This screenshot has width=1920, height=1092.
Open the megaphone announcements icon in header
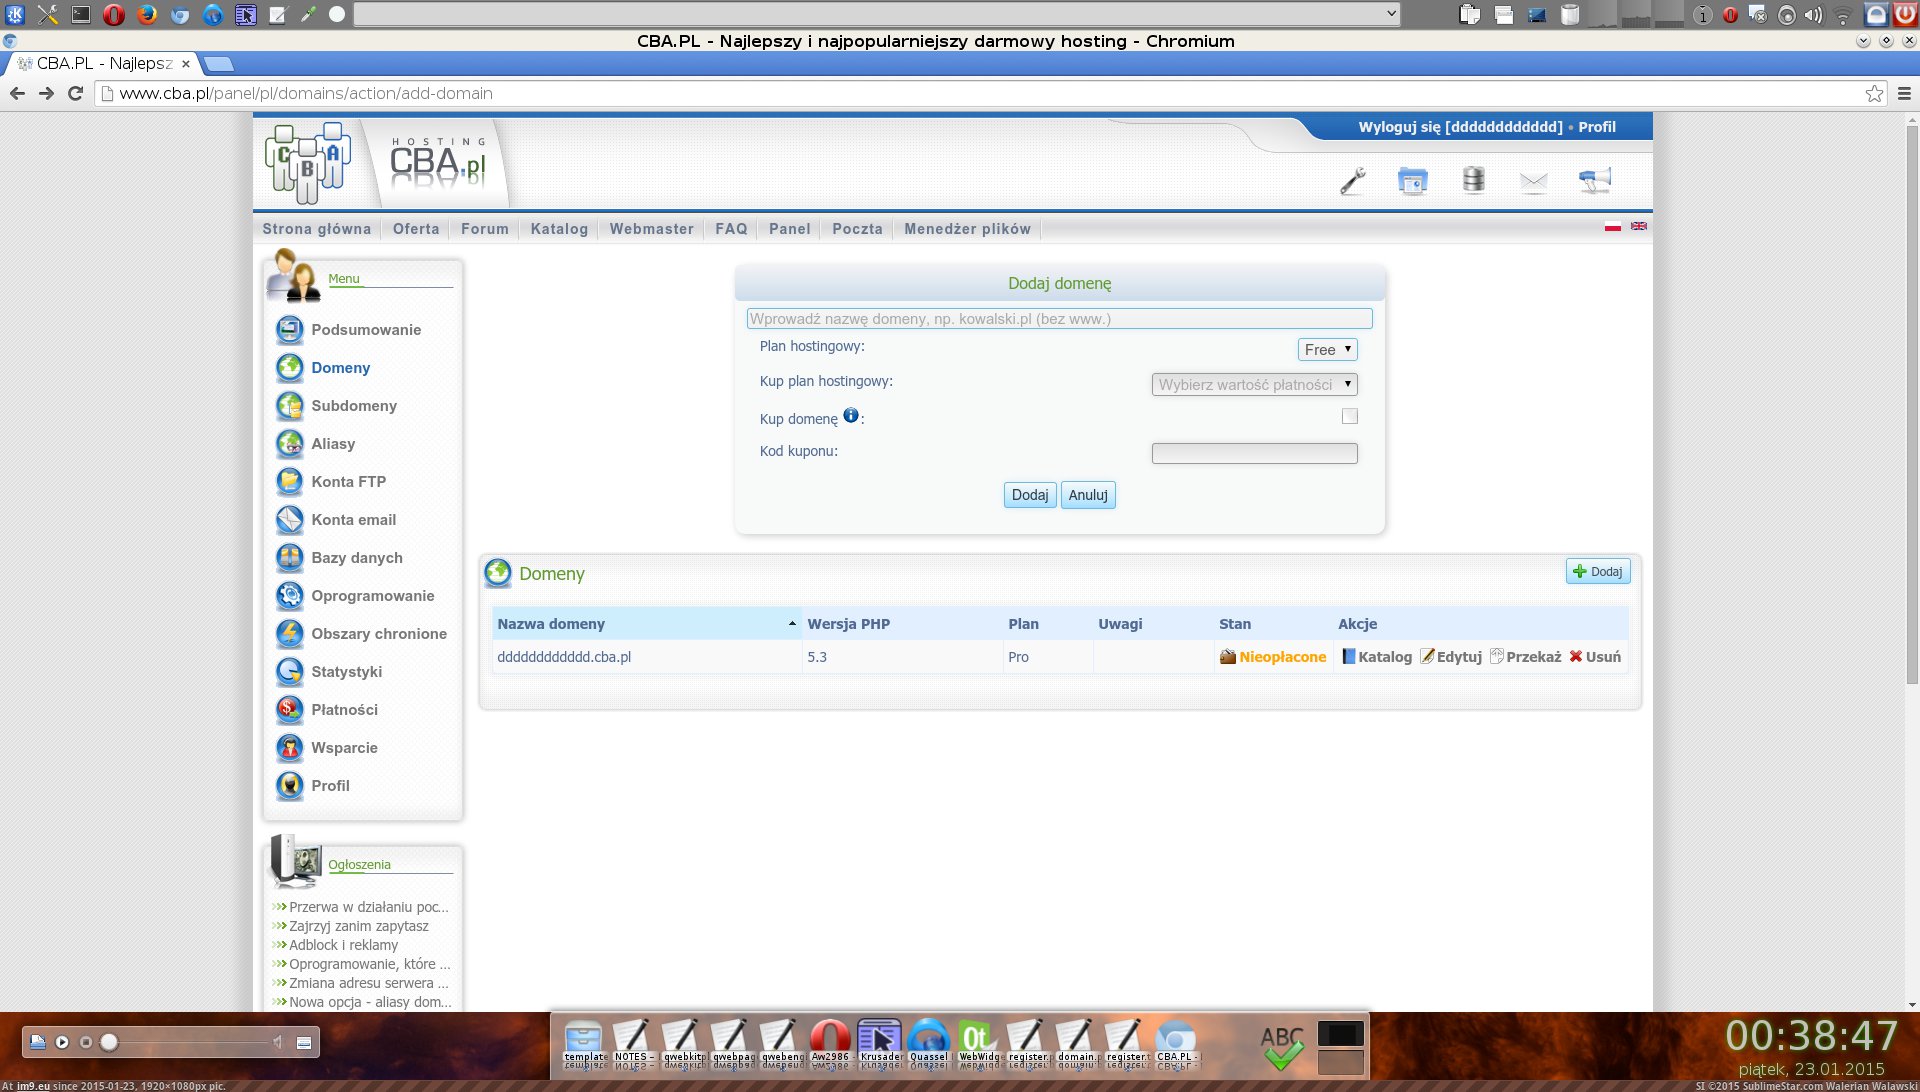coord(1595,181)
